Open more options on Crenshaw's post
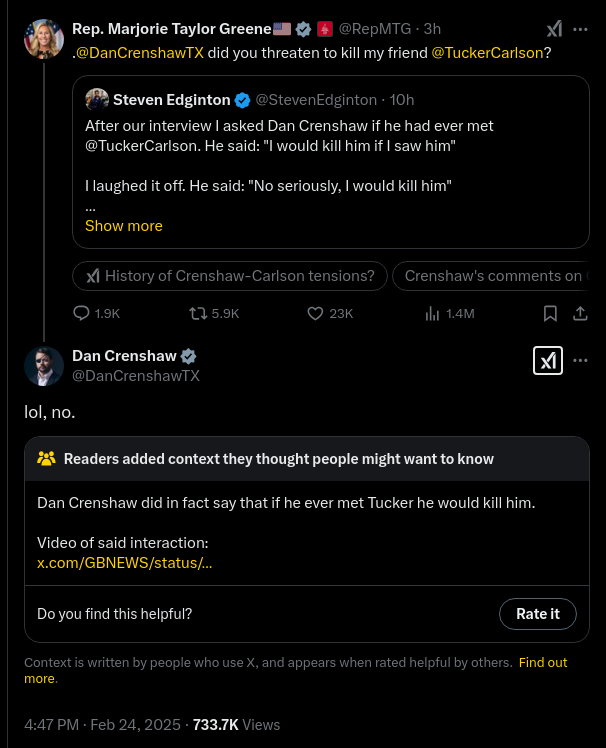606x748 pixels. [x=580, y=361]
